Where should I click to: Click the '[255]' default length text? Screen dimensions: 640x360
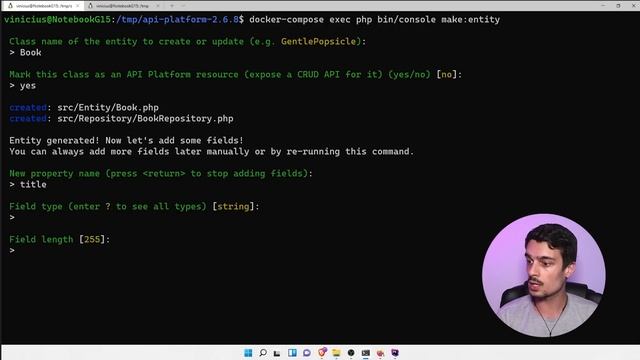click(x=92, y=239)
